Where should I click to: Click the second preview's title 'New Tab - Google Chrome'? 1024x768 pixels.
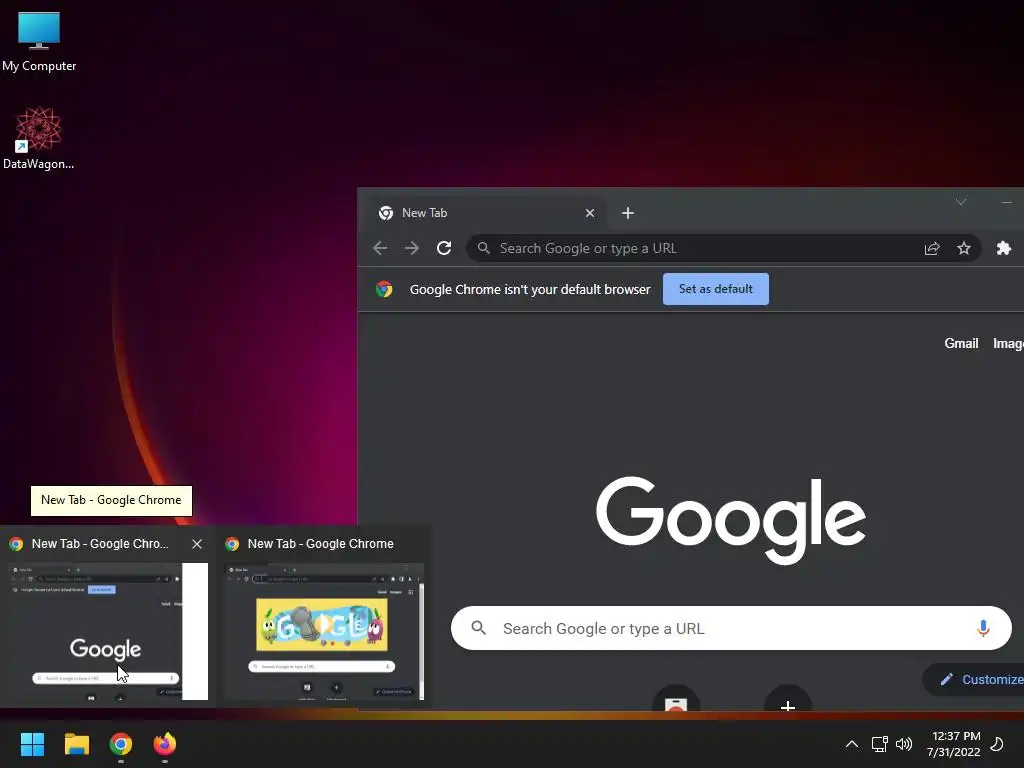click(321, 544)
